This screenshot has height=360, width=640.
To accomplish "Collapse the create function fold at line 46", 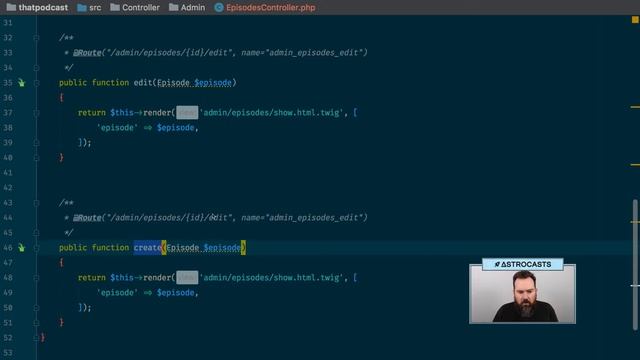I will click(36, 248).
